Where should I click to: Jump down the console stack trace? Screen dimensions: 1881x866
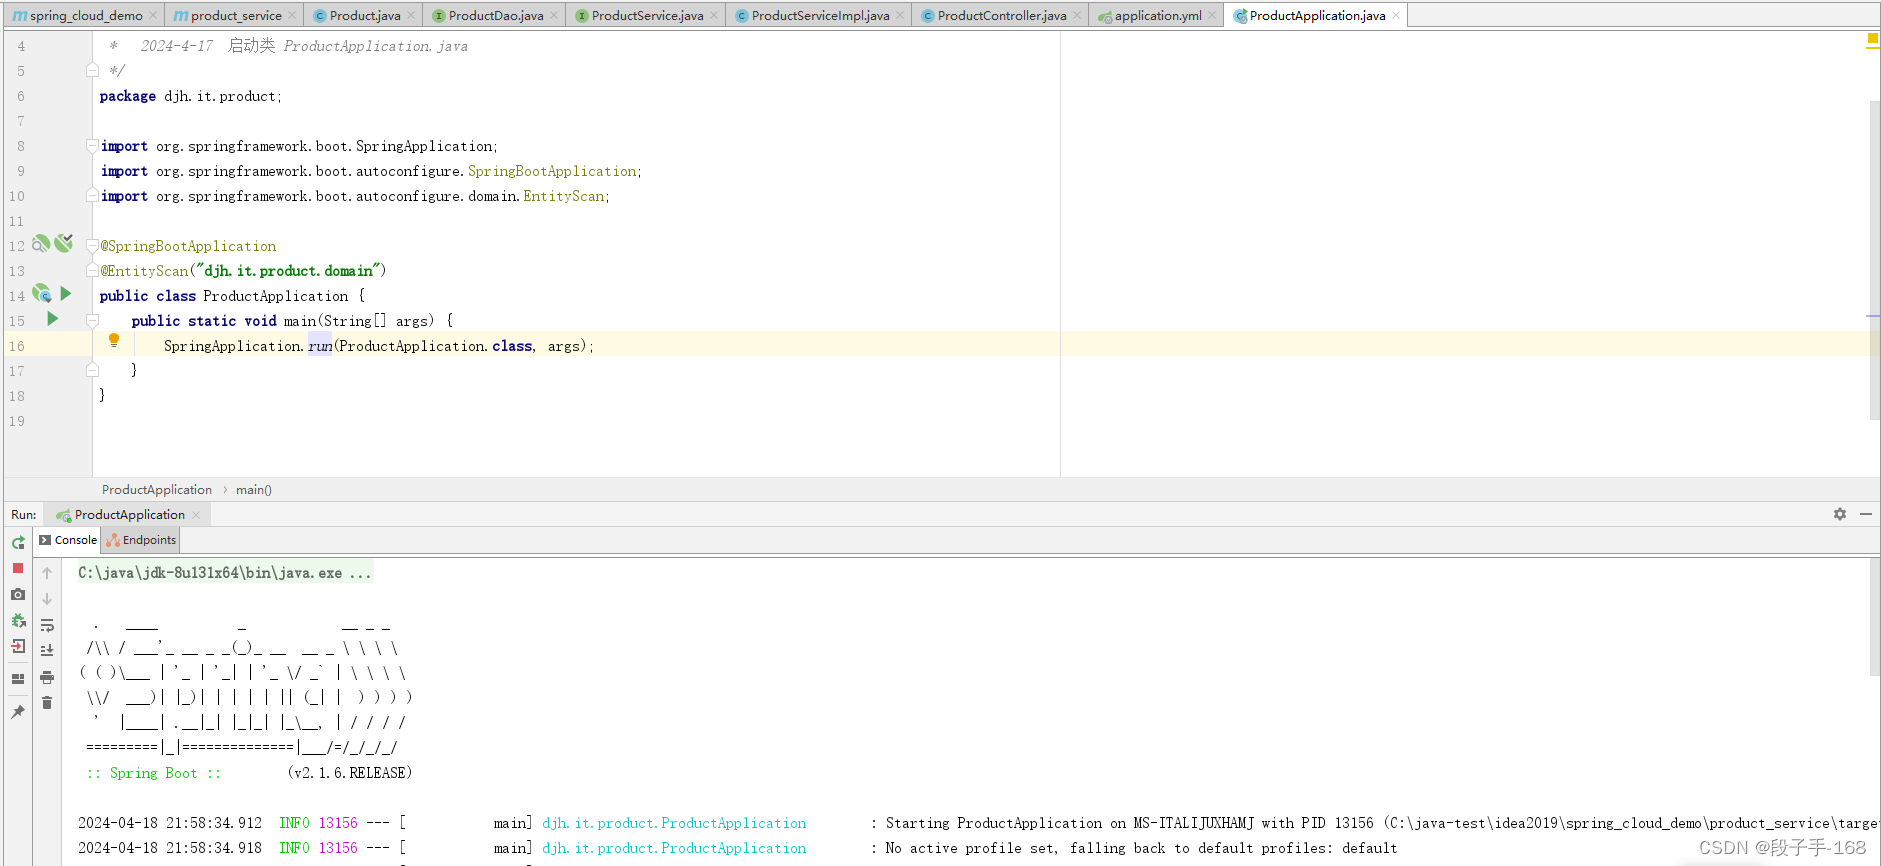pyautogui.click(x=47, y=599)
